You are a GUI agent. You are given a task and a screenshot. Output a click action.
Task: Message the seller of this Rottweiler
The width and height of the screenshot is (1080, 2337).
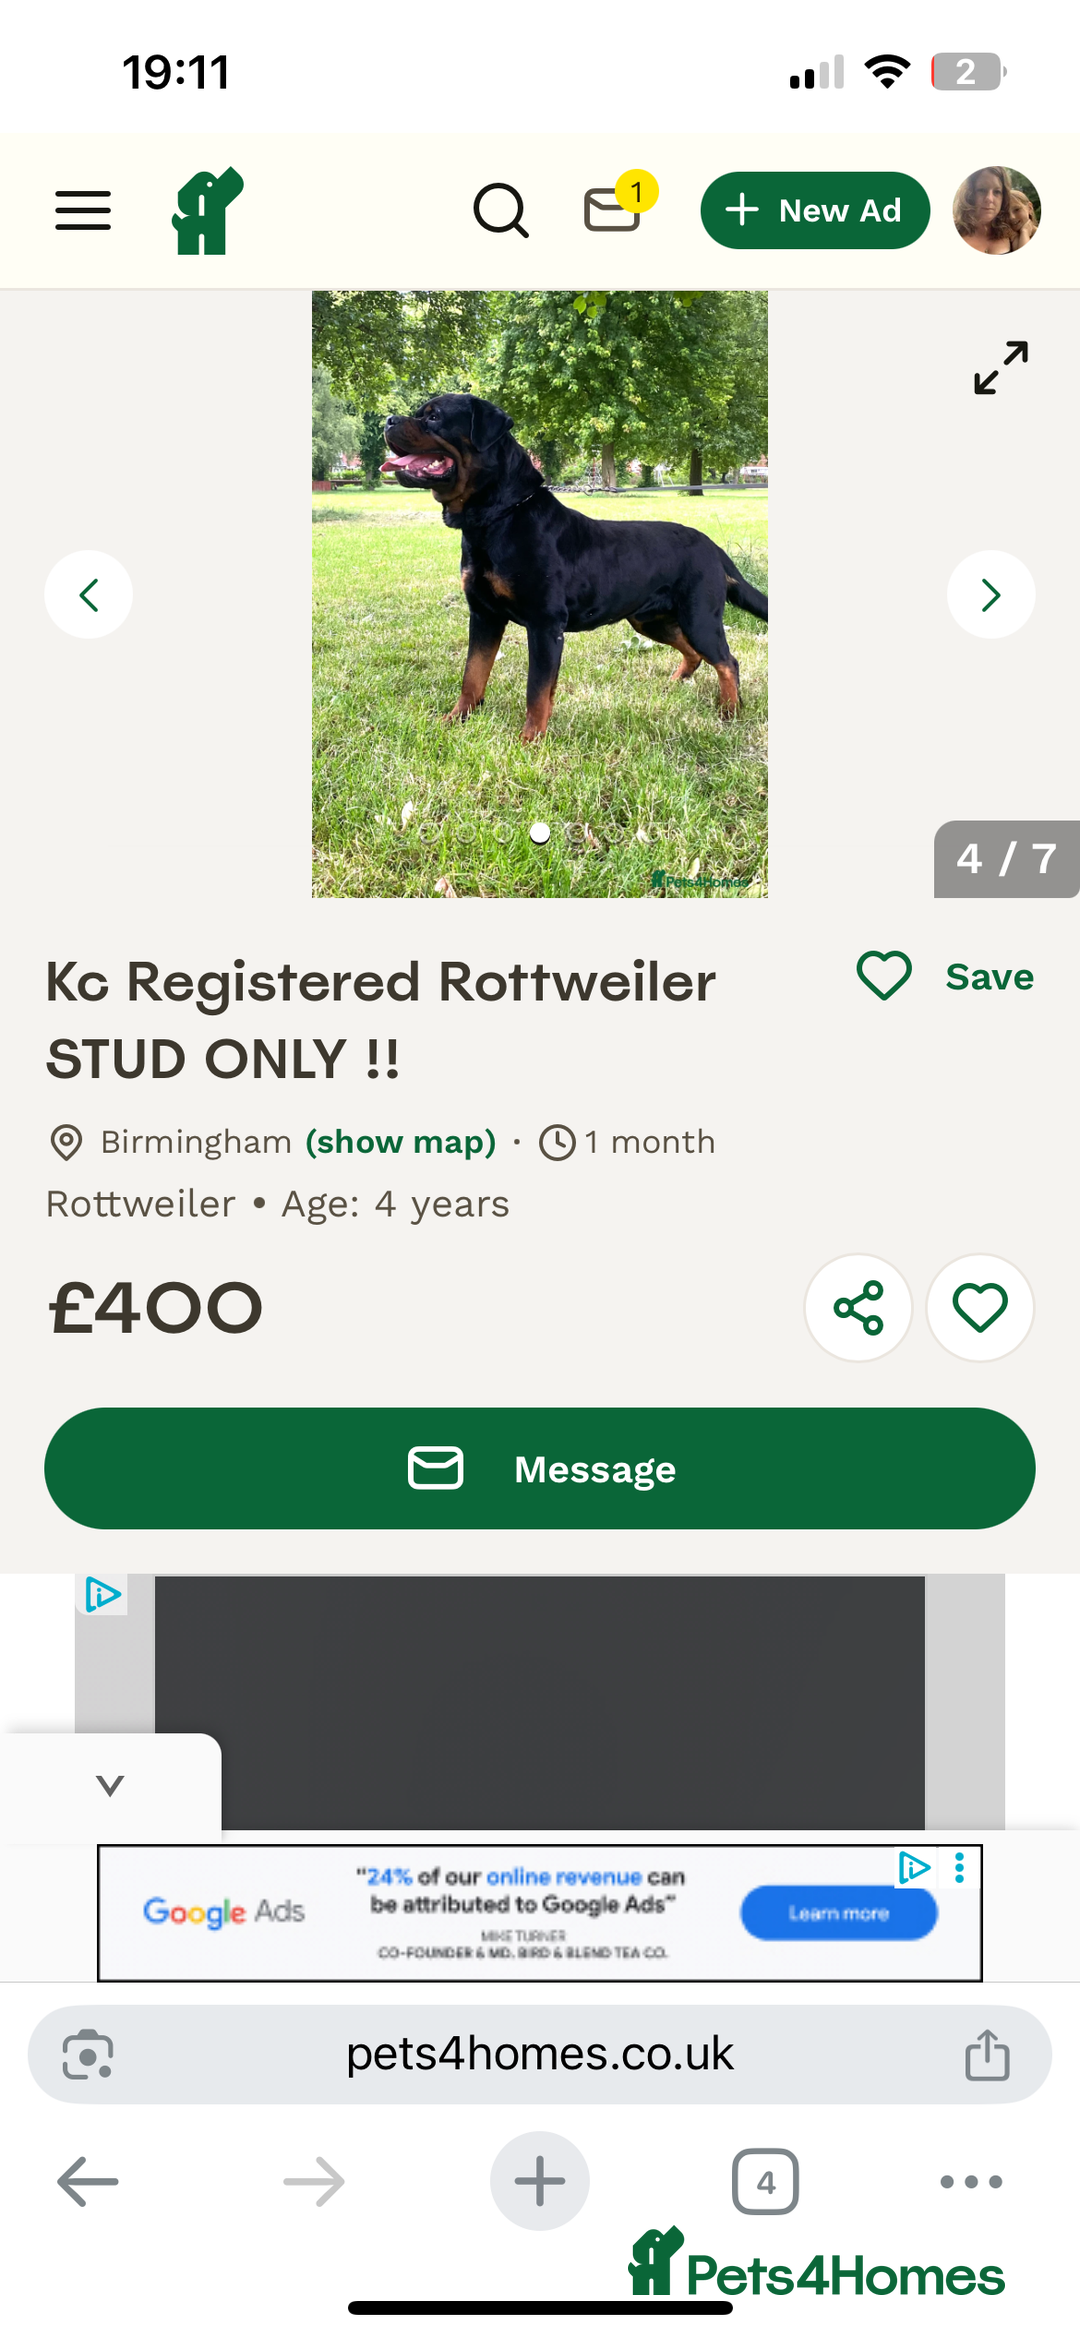tap(540, 1468)
